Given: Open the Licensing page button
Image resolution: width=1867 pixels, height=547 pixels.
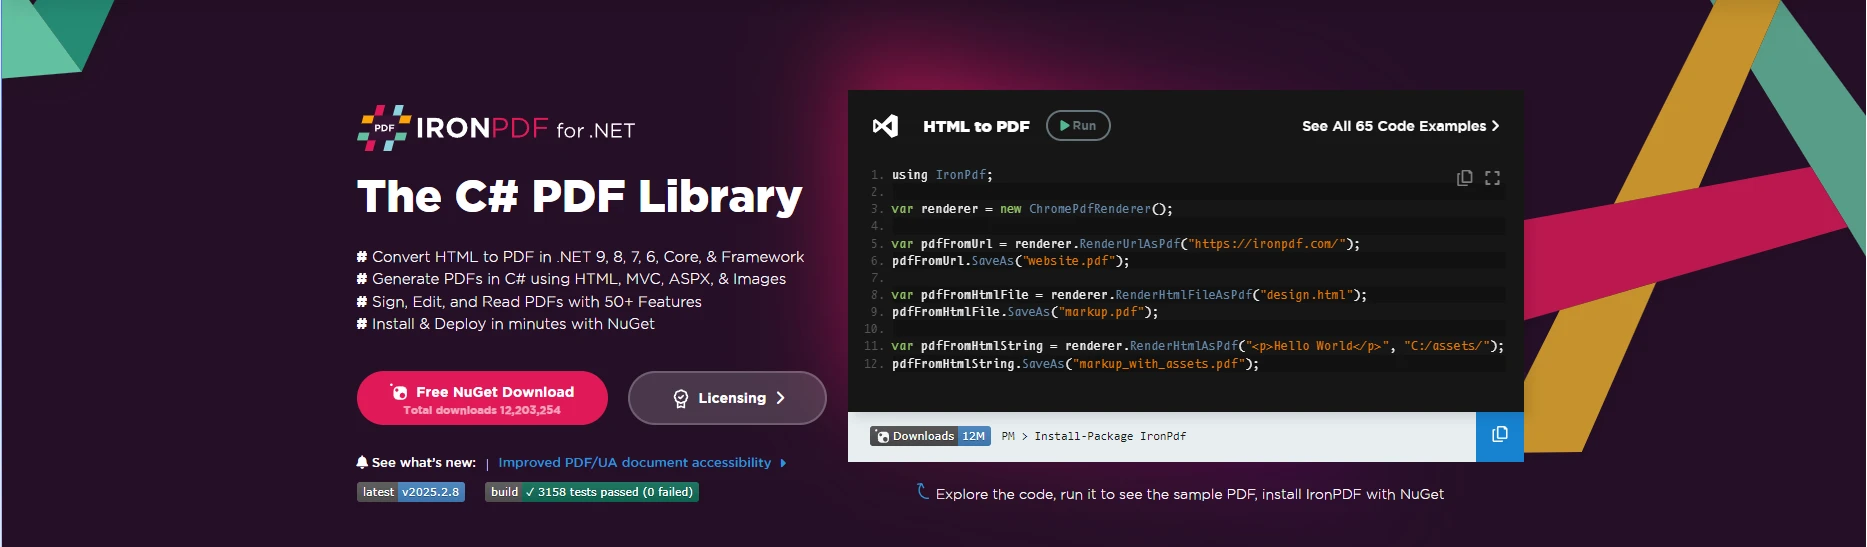Looking at the screenshot, I should click(x=727, y=398).
